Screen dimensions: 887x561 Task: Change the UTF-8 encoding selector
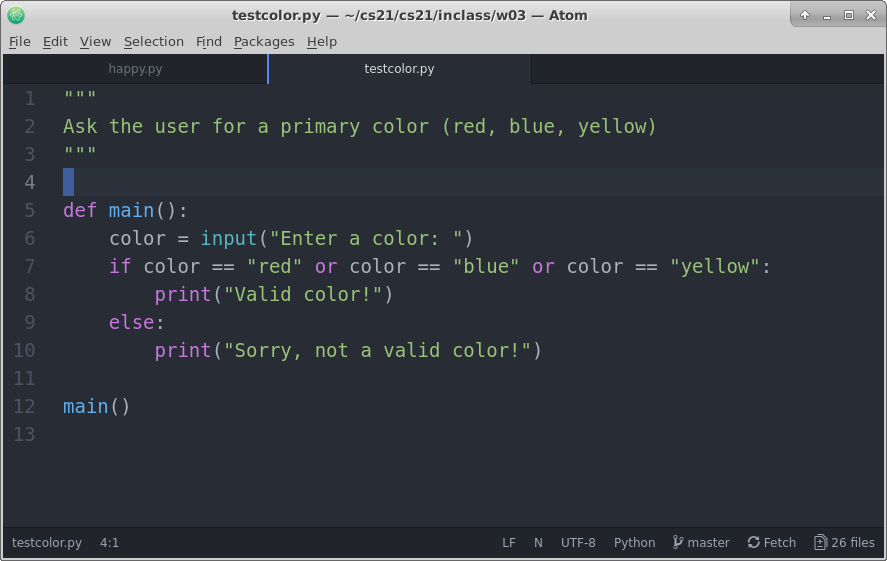[x=578, y=542]
